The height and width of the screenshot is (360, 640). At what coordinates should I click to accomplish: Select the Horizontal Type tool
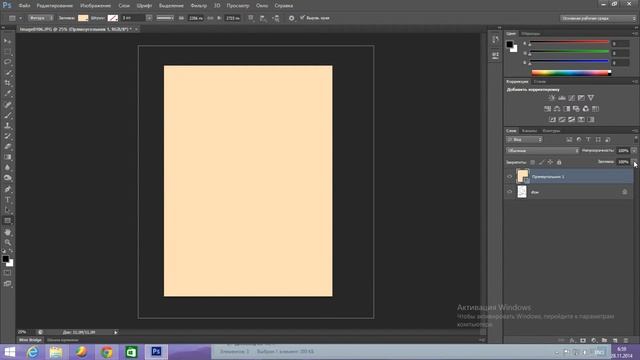tap(7, 200)
